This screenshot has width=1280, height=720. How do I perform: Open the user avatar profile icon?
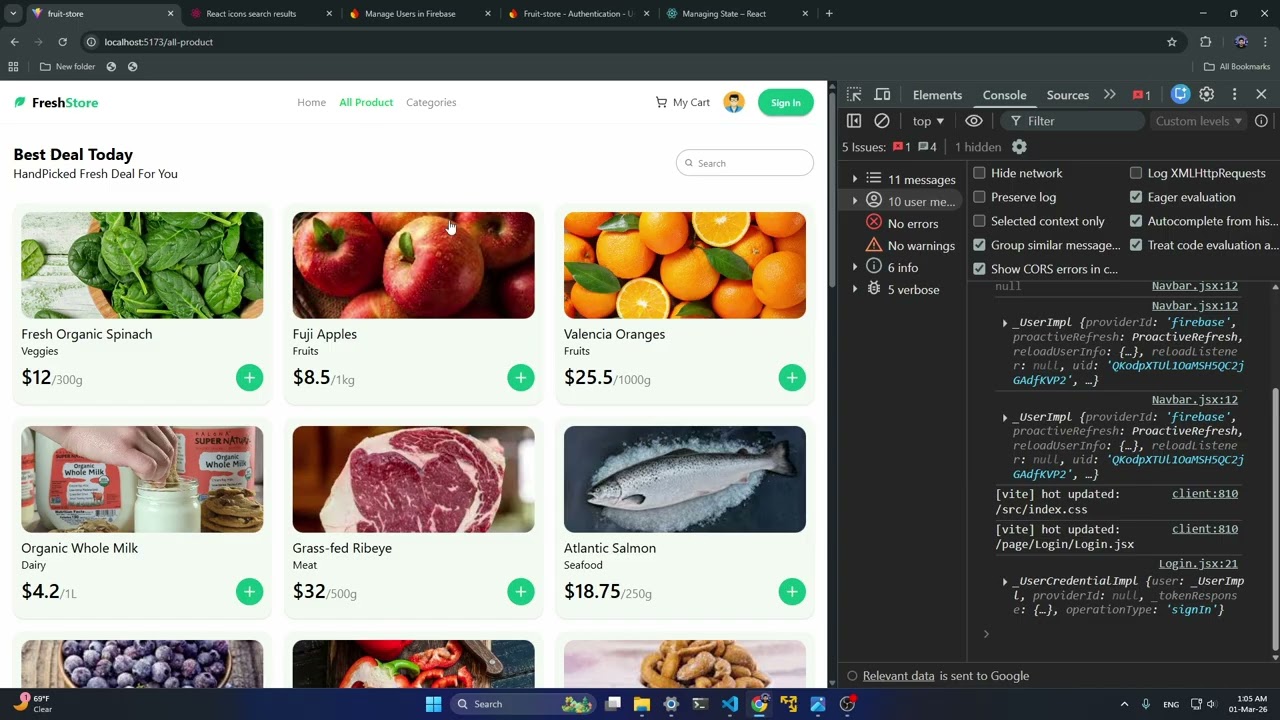coord(734,102)
